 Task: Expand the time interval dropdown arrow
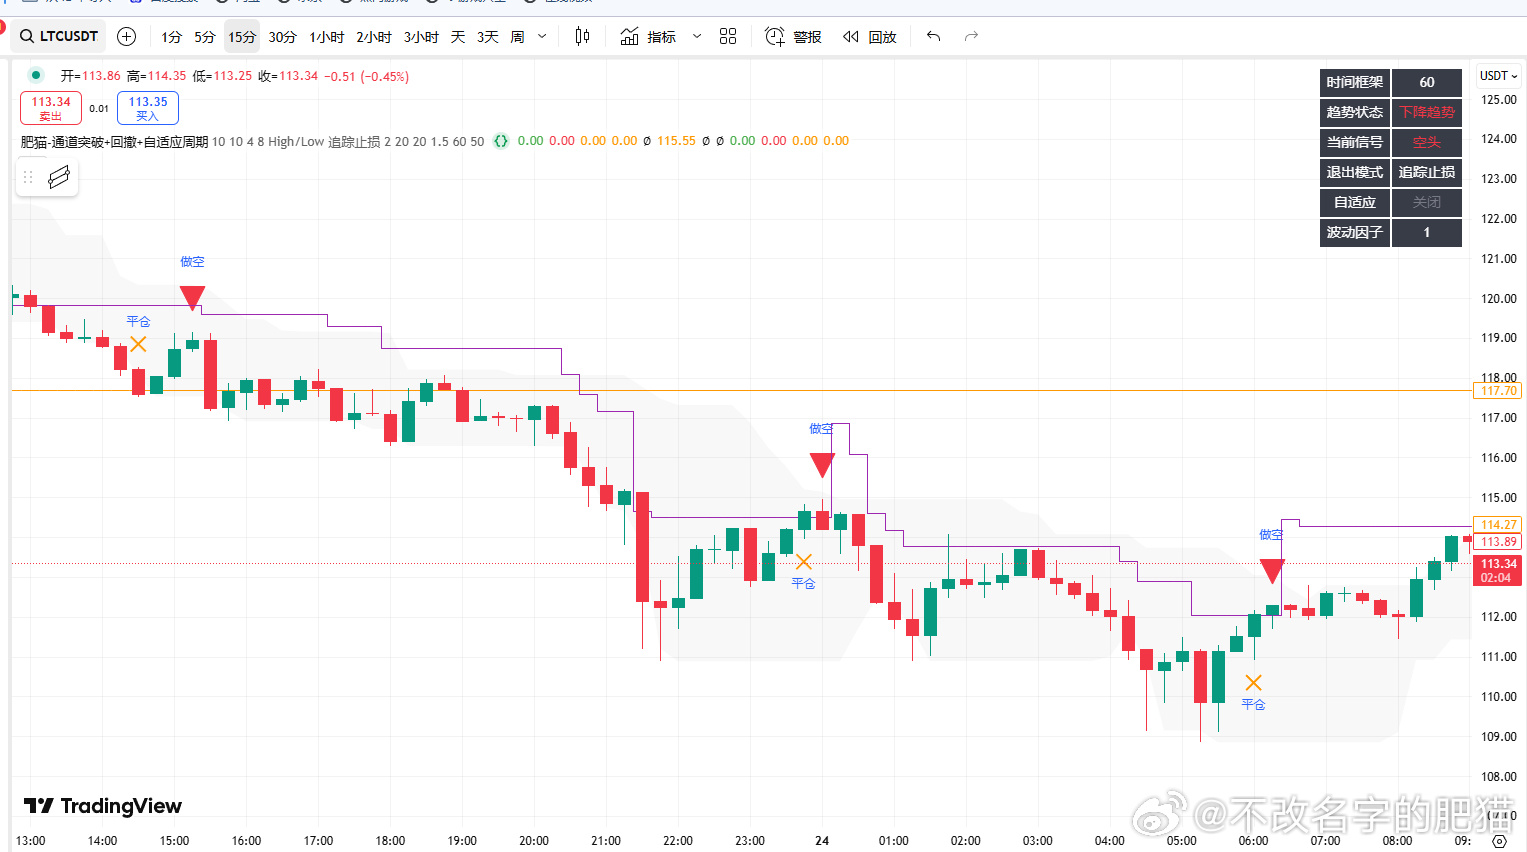click(543, 36)
